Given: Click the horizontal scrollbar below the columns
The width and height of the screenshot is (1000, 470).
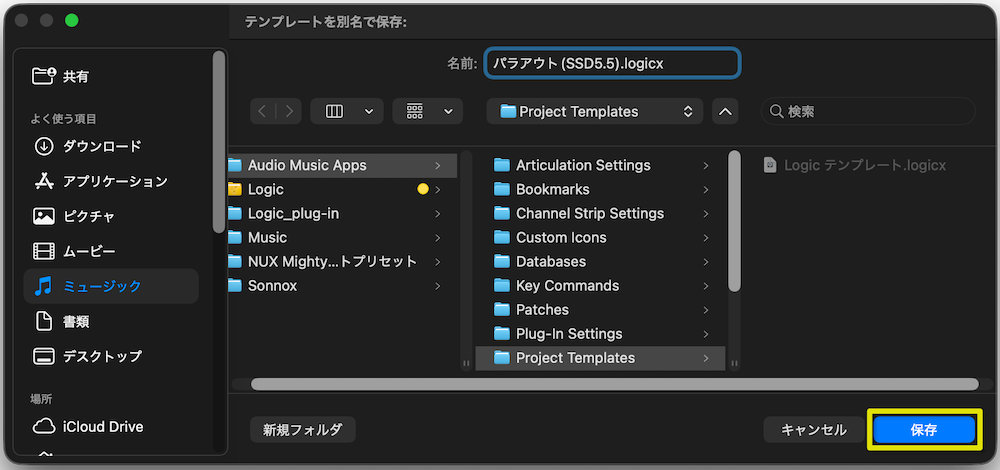Looking at the screenshot, I should (614, 384).
